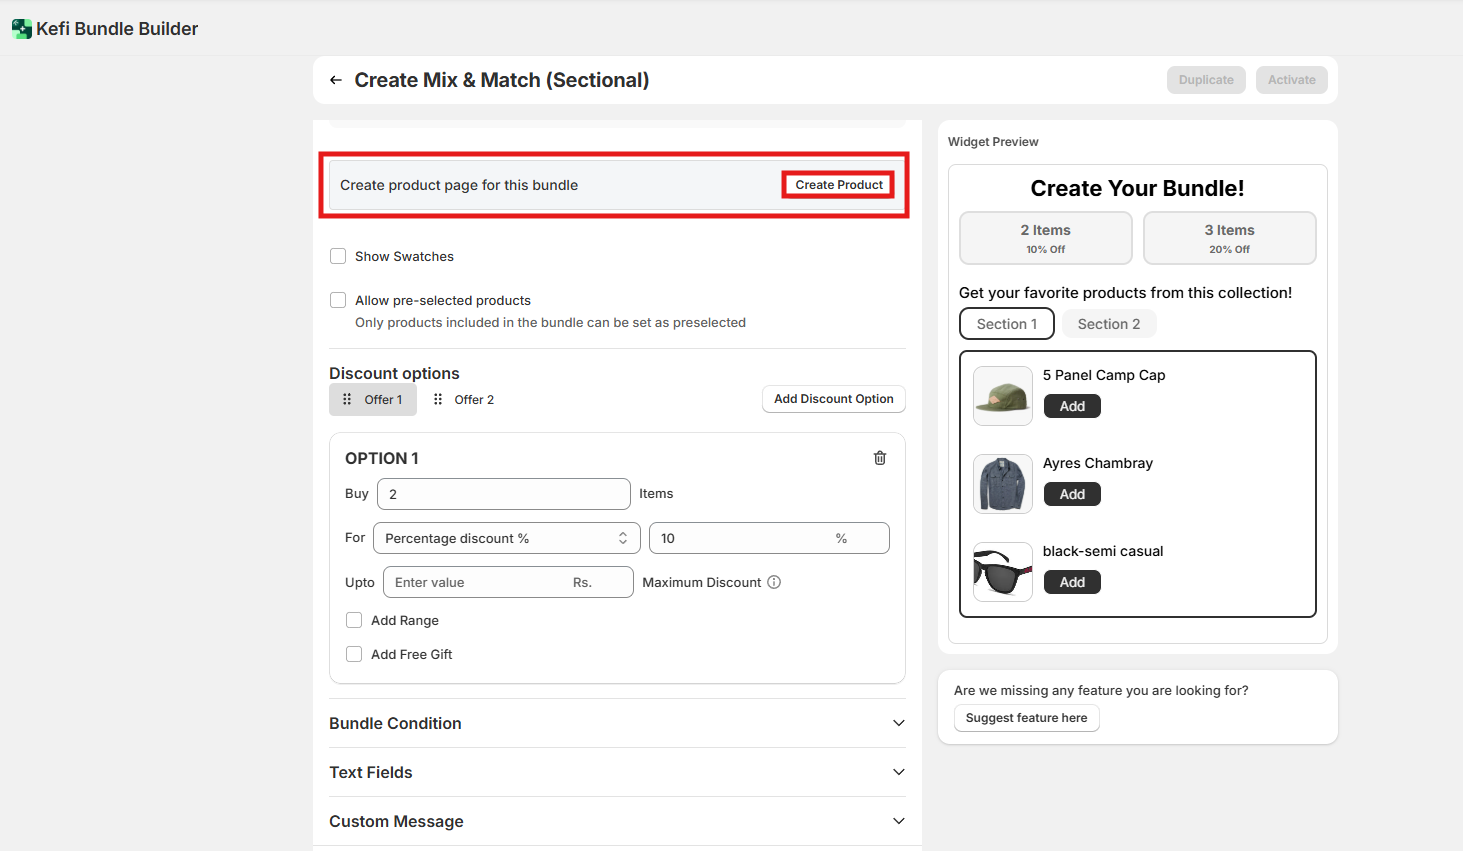Select the 3 Items 20% Off tier
The height and width of the screenshot is (851, 1463).
[1229, 238]
